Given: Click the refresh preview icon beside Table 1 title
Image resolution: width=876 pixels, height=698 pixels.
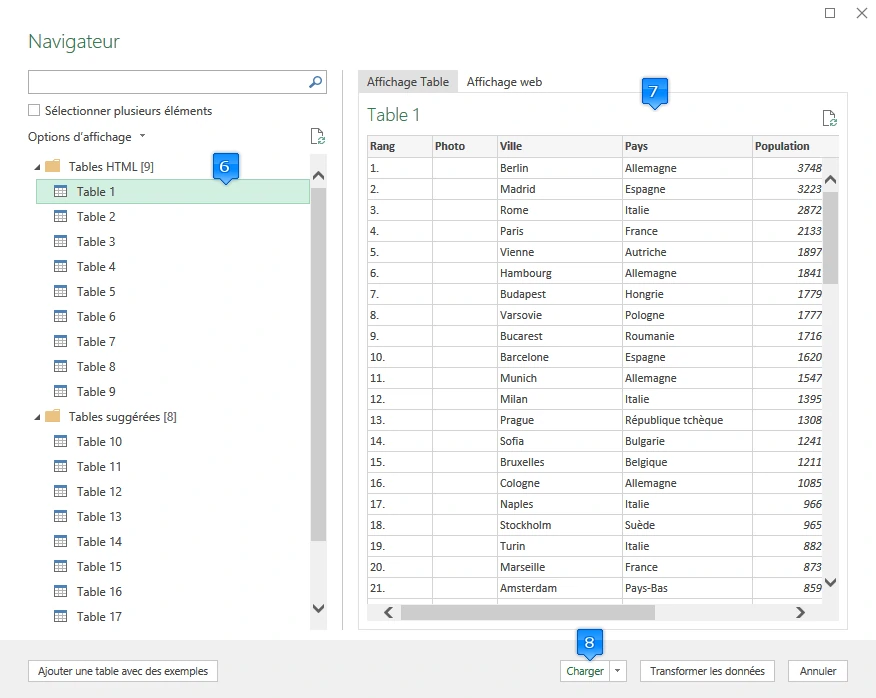Looking at the screenshot, I should coord(829,118).
